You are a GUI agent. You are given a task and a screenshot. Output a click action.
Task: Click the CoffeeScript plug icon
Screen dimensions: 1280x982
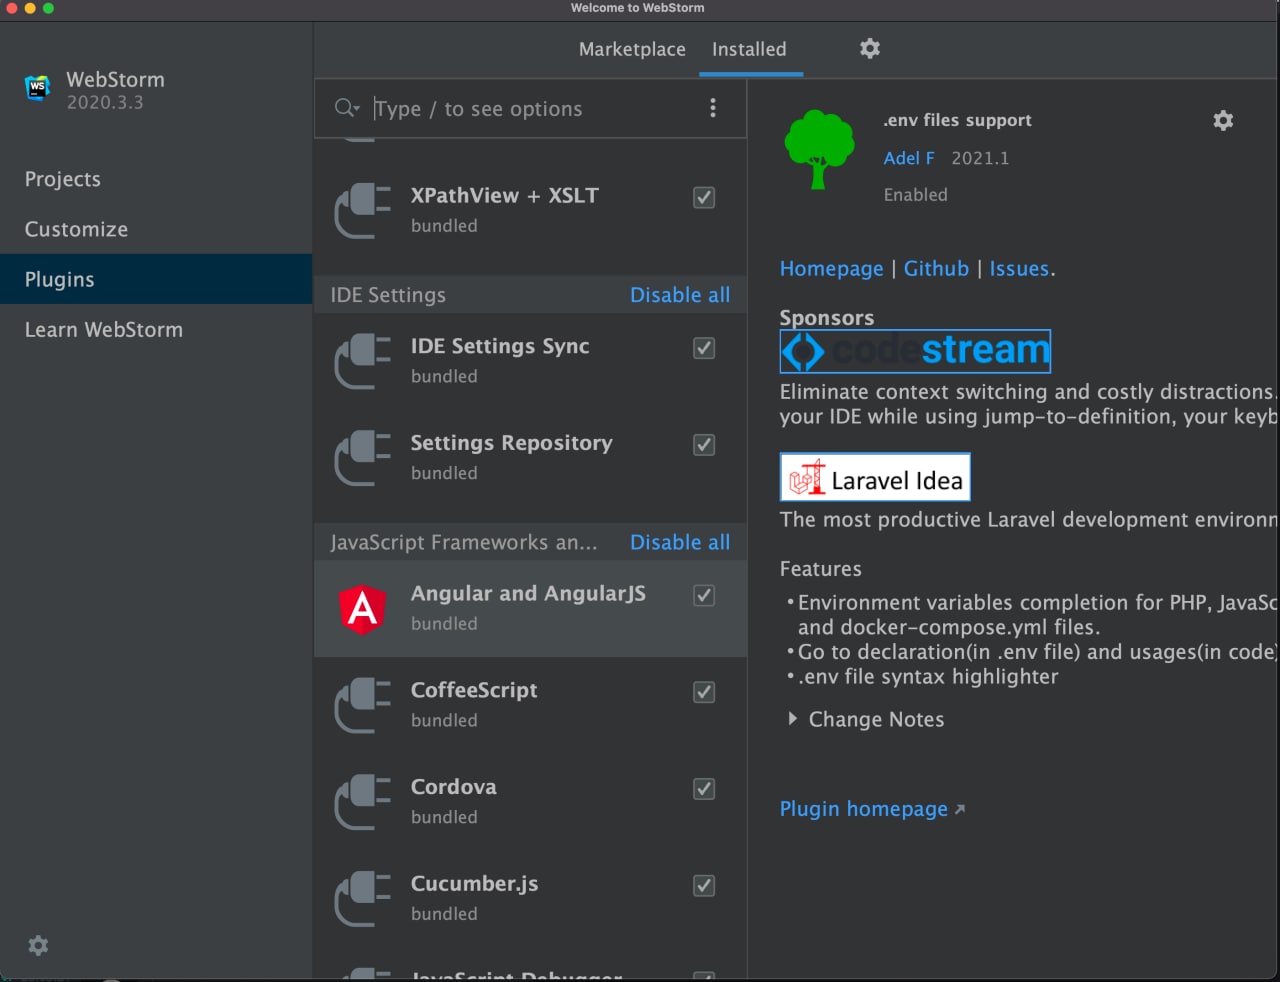tap(362, 705)
